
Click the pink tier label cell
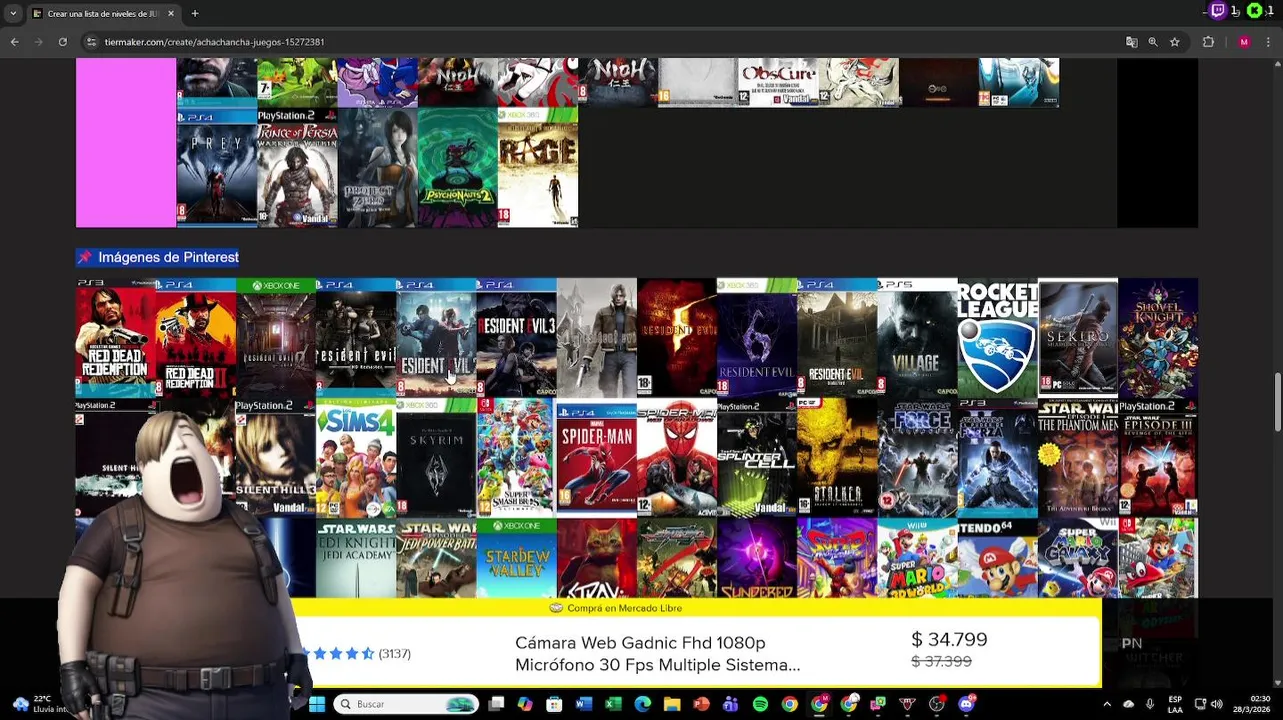126,142
